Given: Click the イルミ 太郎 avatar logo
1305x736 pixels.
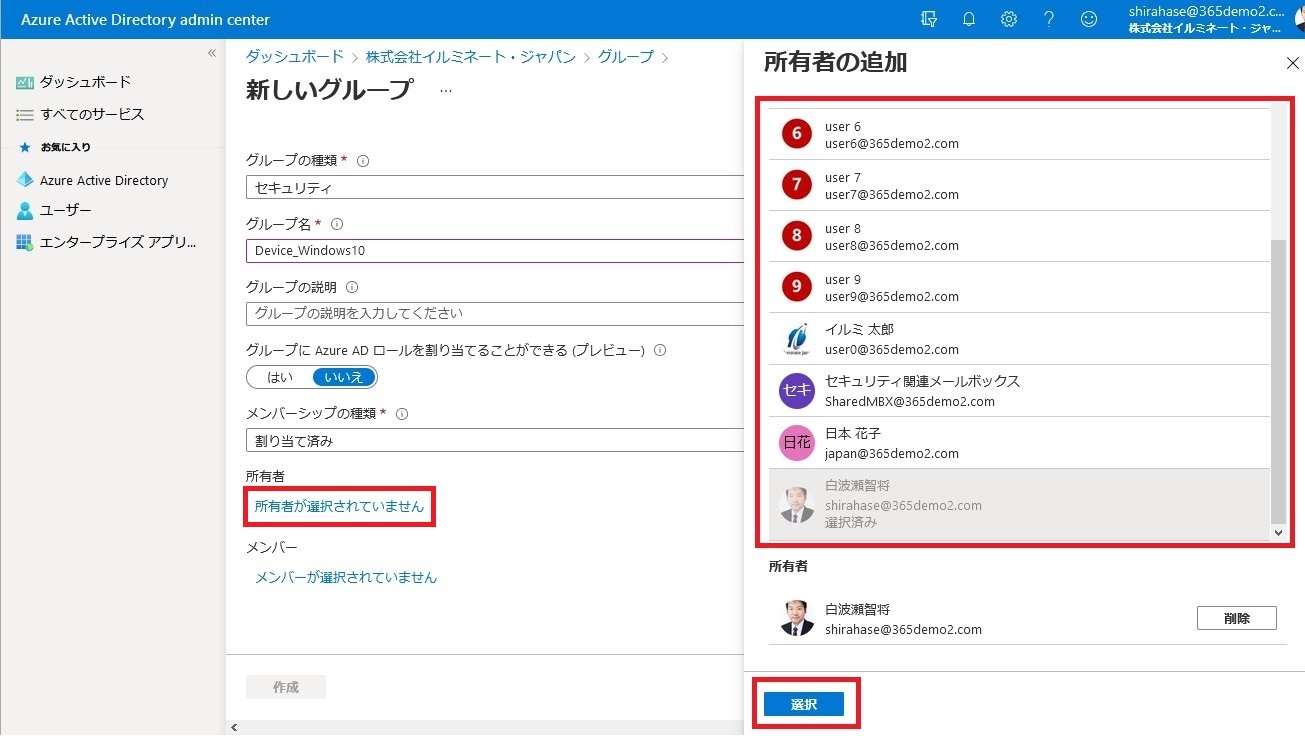Looking at the screenshot, I should point(797,339).
